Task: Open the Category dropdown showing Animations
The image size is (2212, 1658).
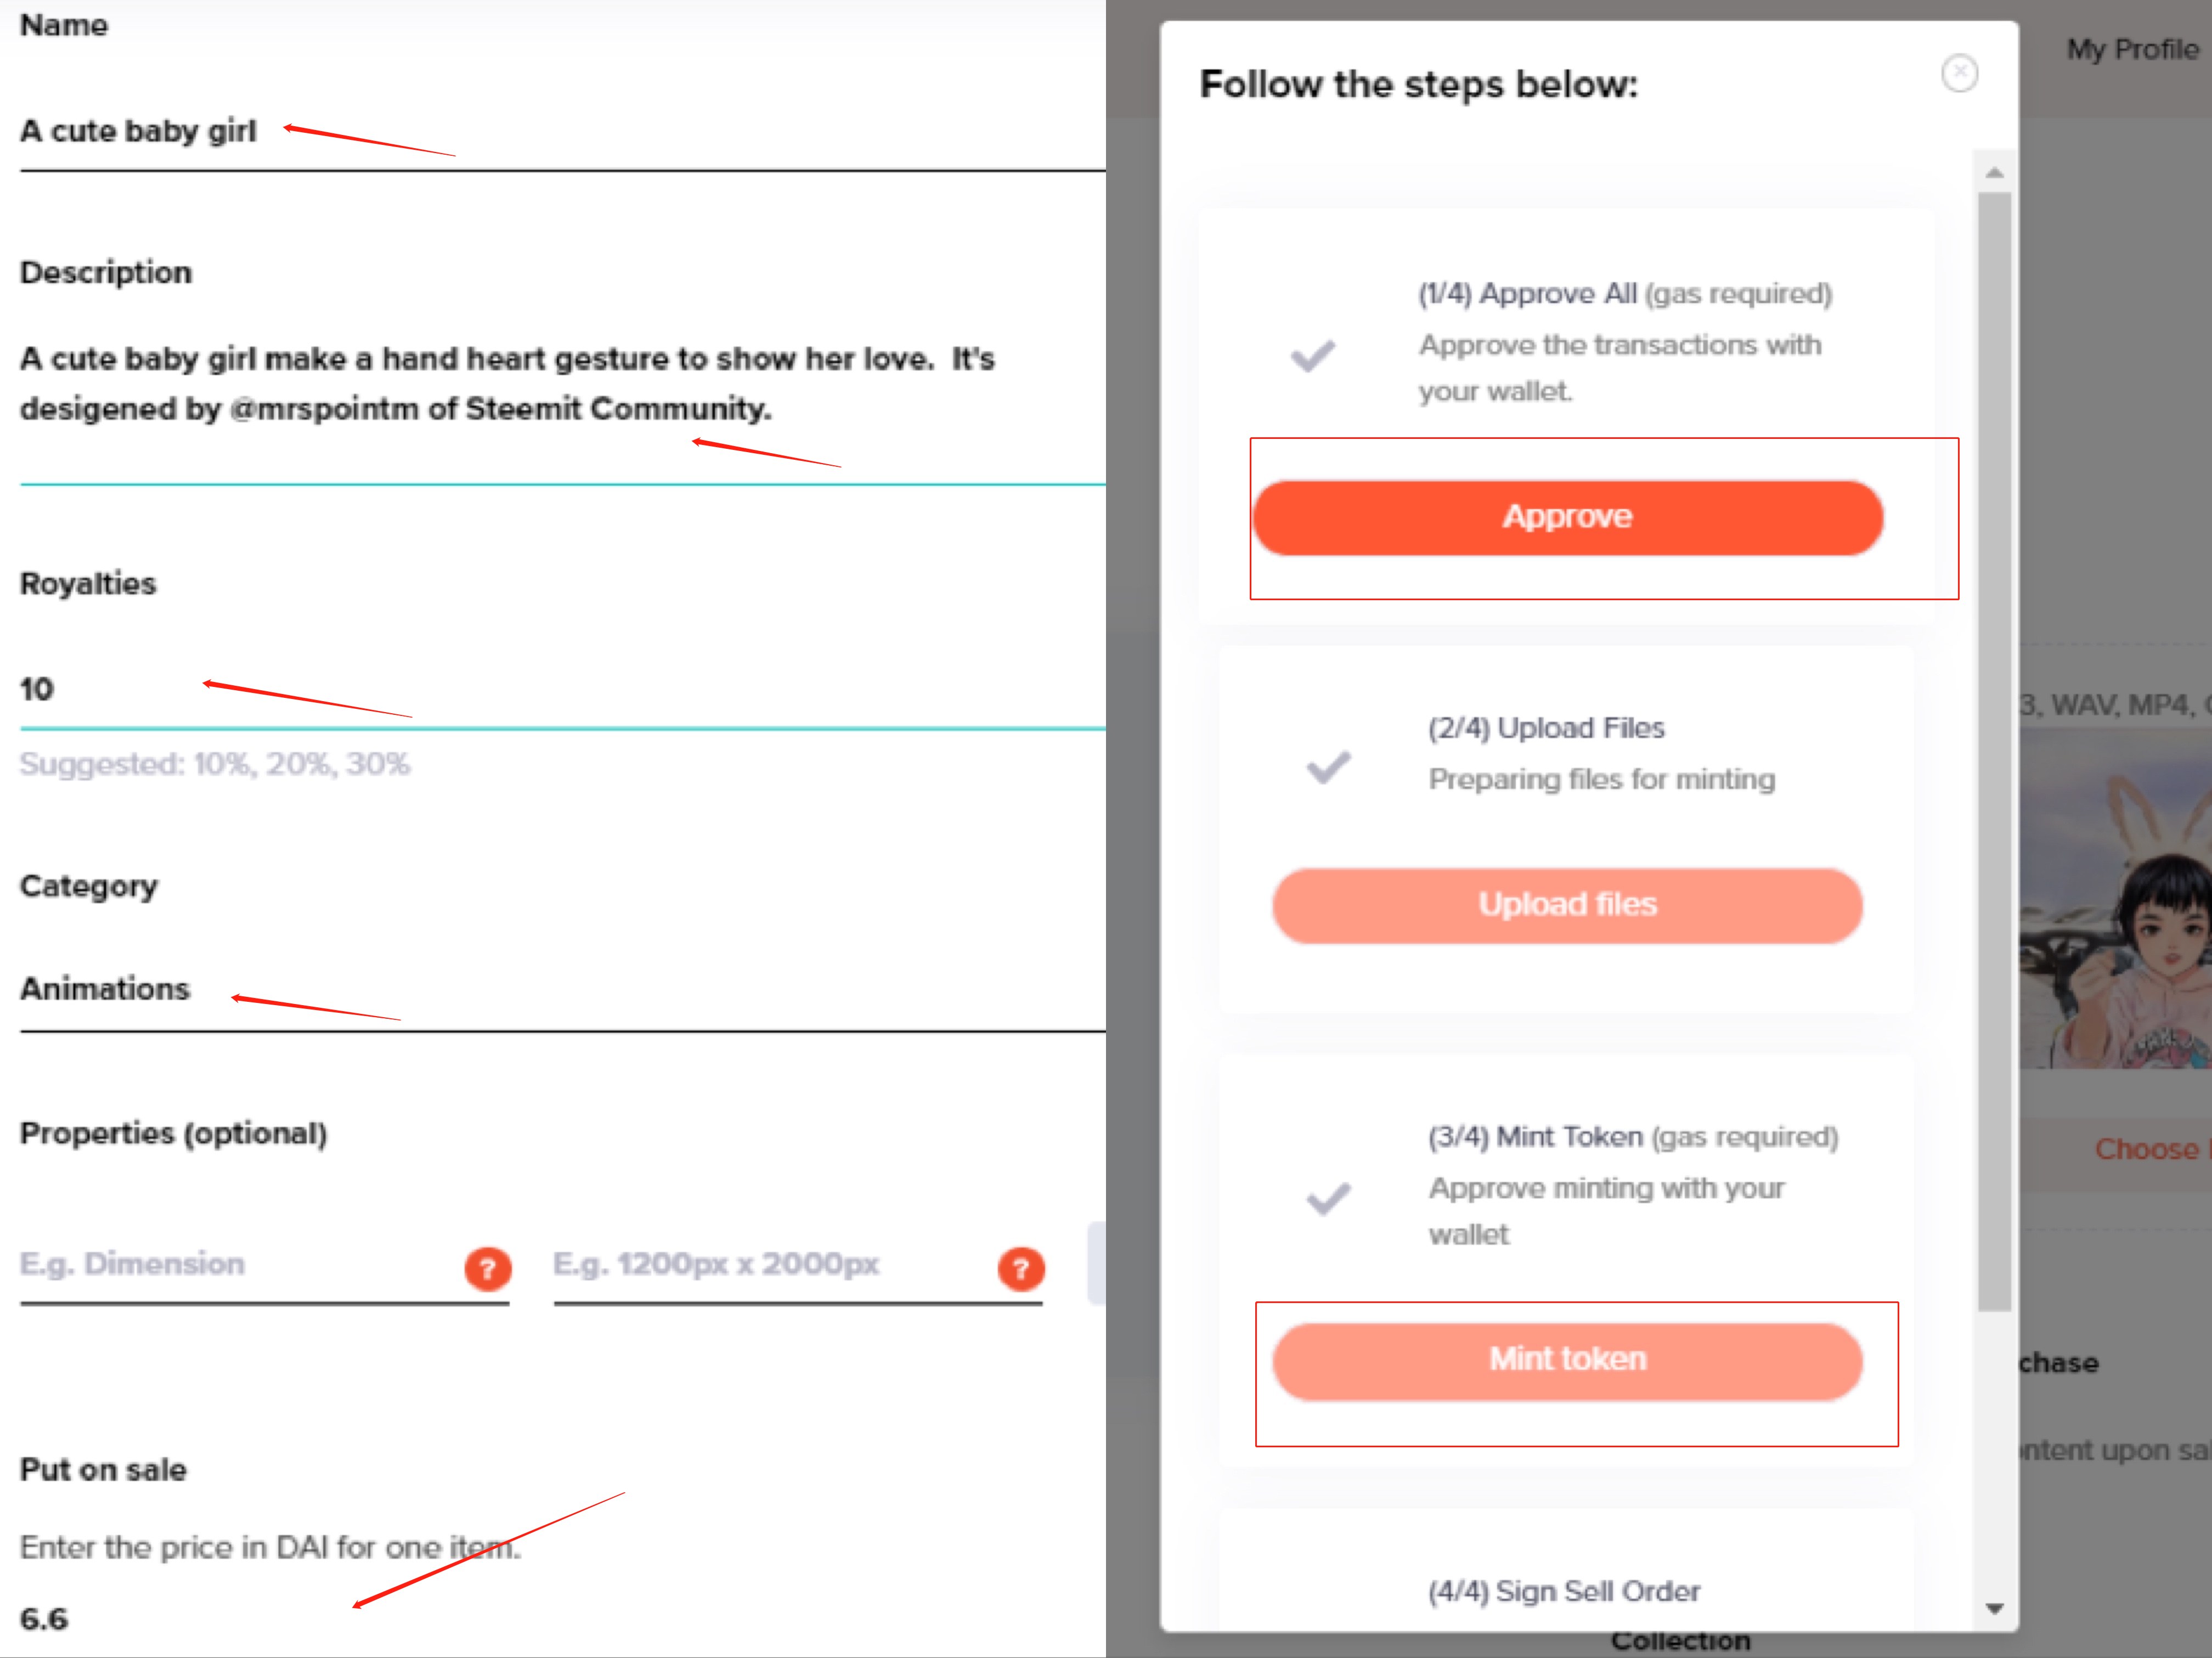Action: (x=560, y=989)
